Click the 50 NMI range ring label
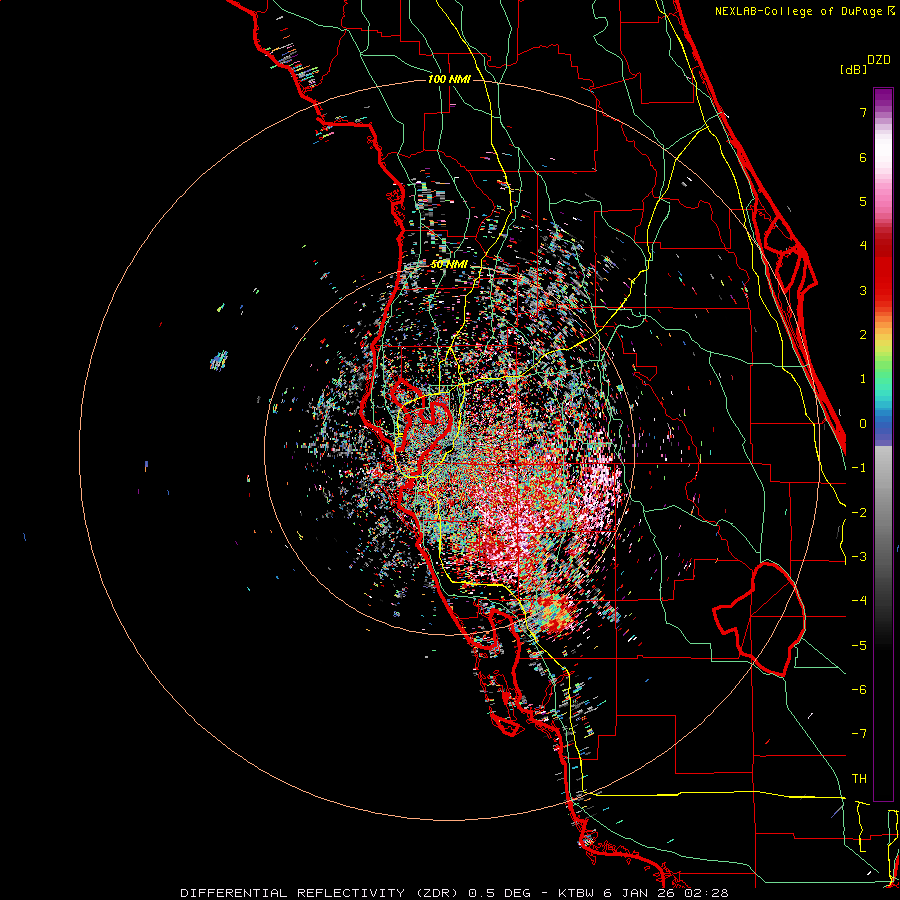The width and height of the screenshot is (900, 900). pyautogui.click(x=449, y=265)
